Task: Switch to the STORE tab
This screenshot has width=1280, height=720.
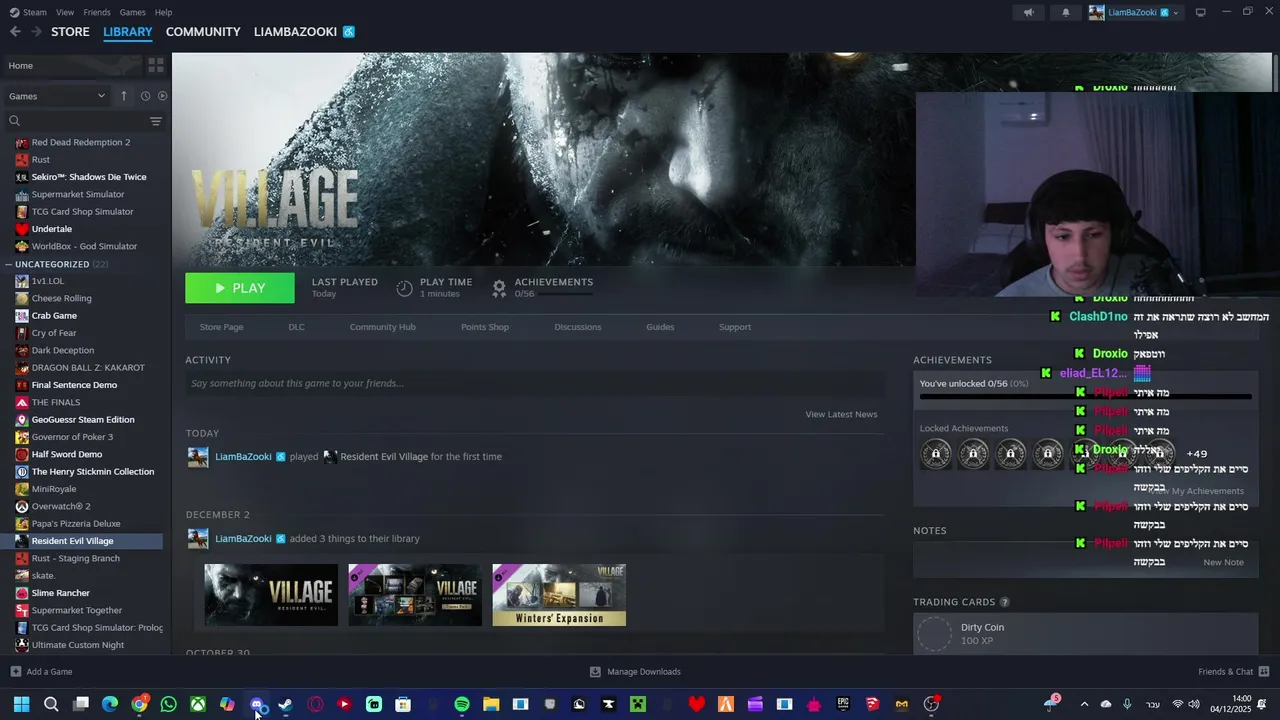Action: [70, 32]
